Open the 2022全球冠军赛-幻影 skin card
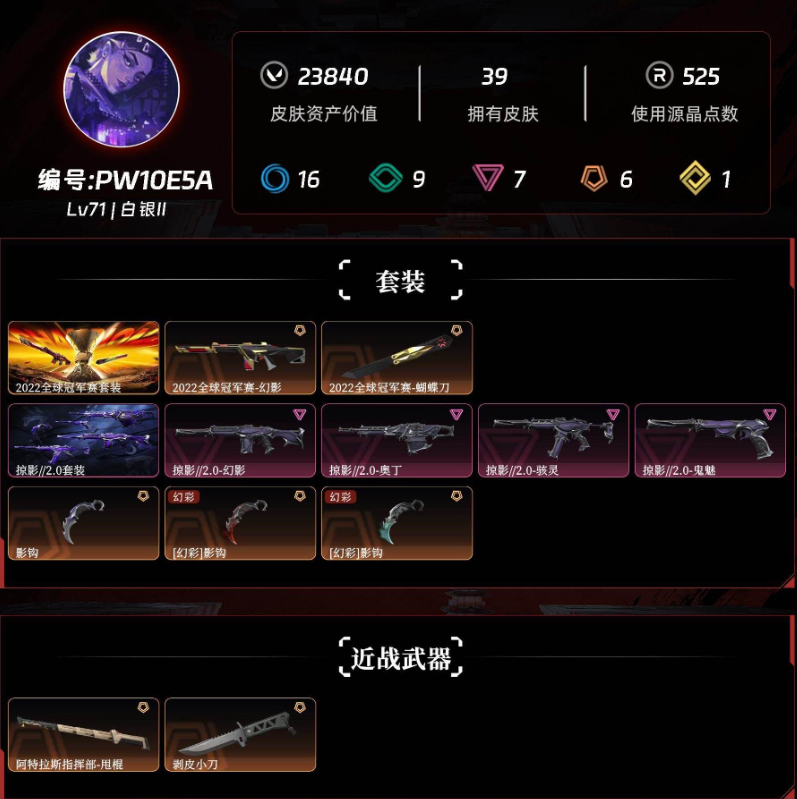The width and height of the screenshot is (797, 799). click(240, 358)
